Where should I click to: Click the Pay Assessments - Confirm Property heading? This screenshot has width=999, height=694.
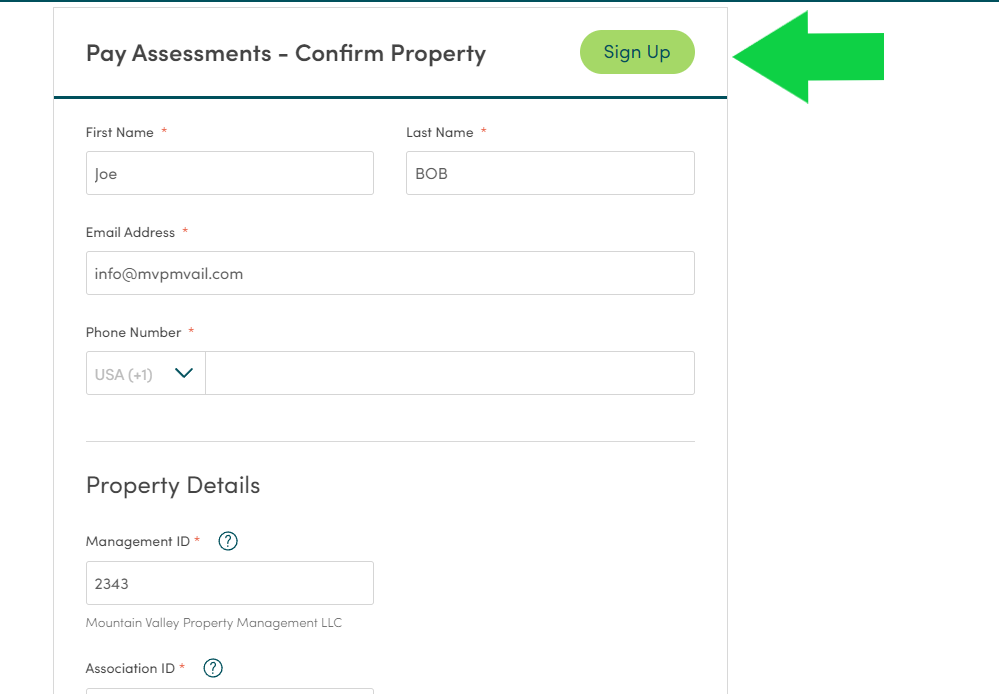pos(286,54)
